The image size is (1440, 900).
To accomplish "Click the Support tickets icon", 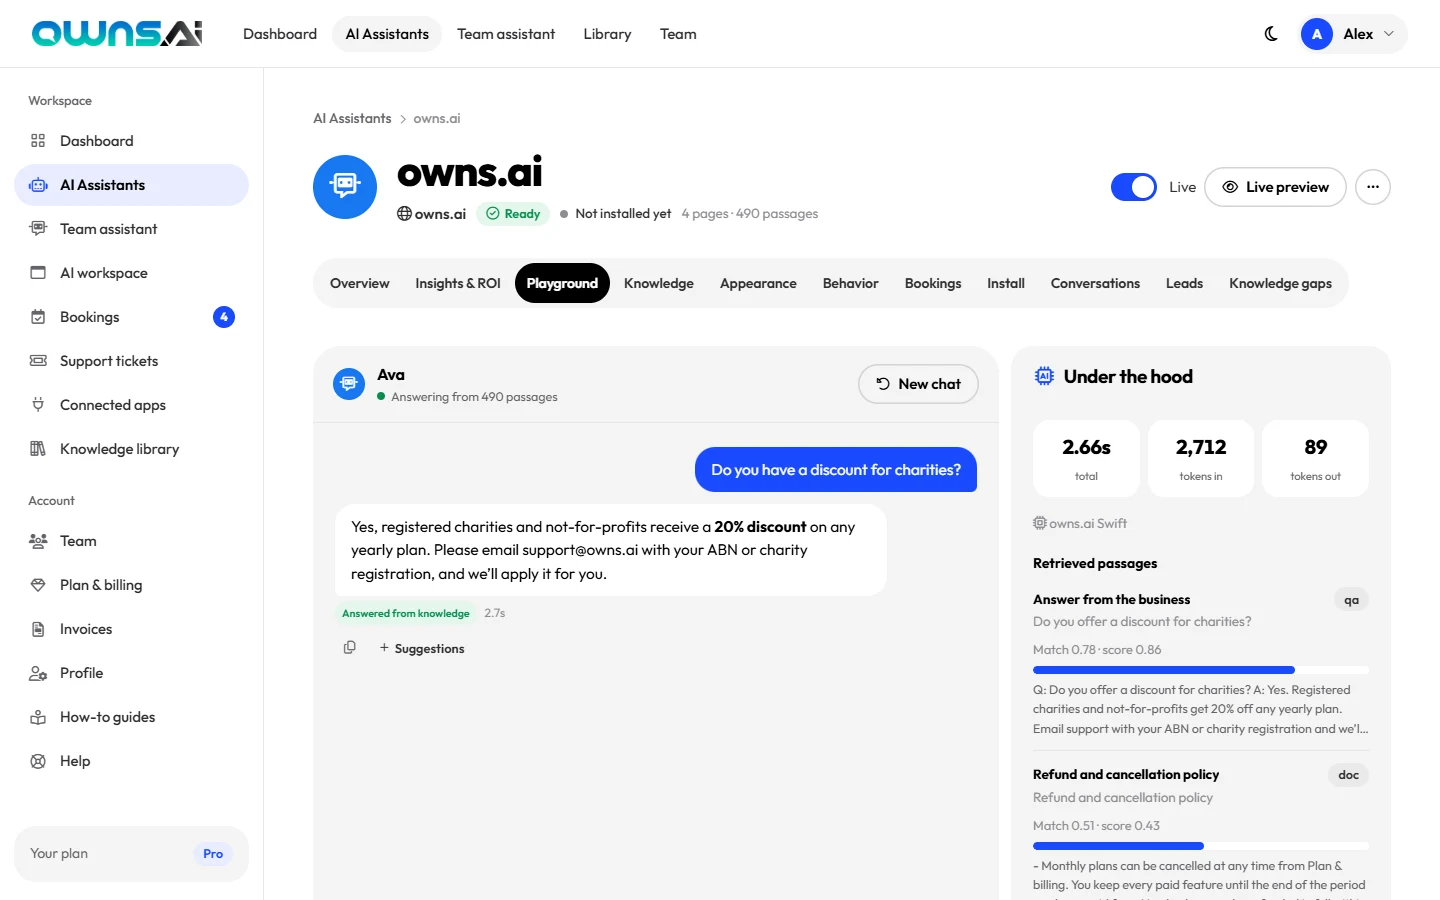I will 38,361.
